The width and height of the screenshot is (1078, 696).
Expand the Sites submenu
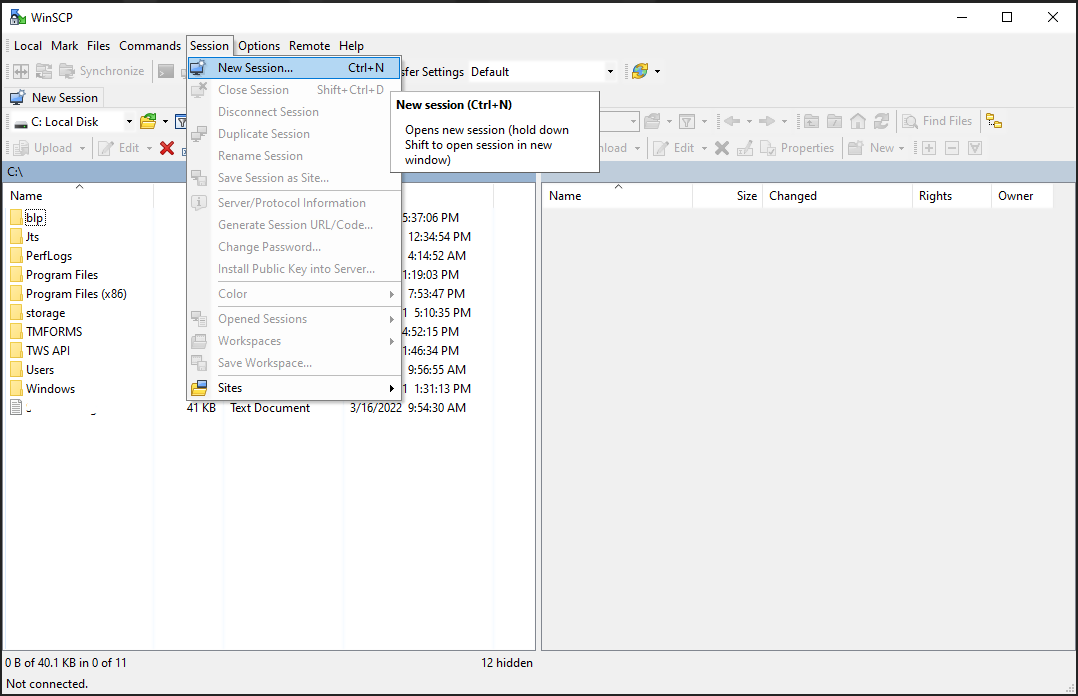[x=294, y=388]
